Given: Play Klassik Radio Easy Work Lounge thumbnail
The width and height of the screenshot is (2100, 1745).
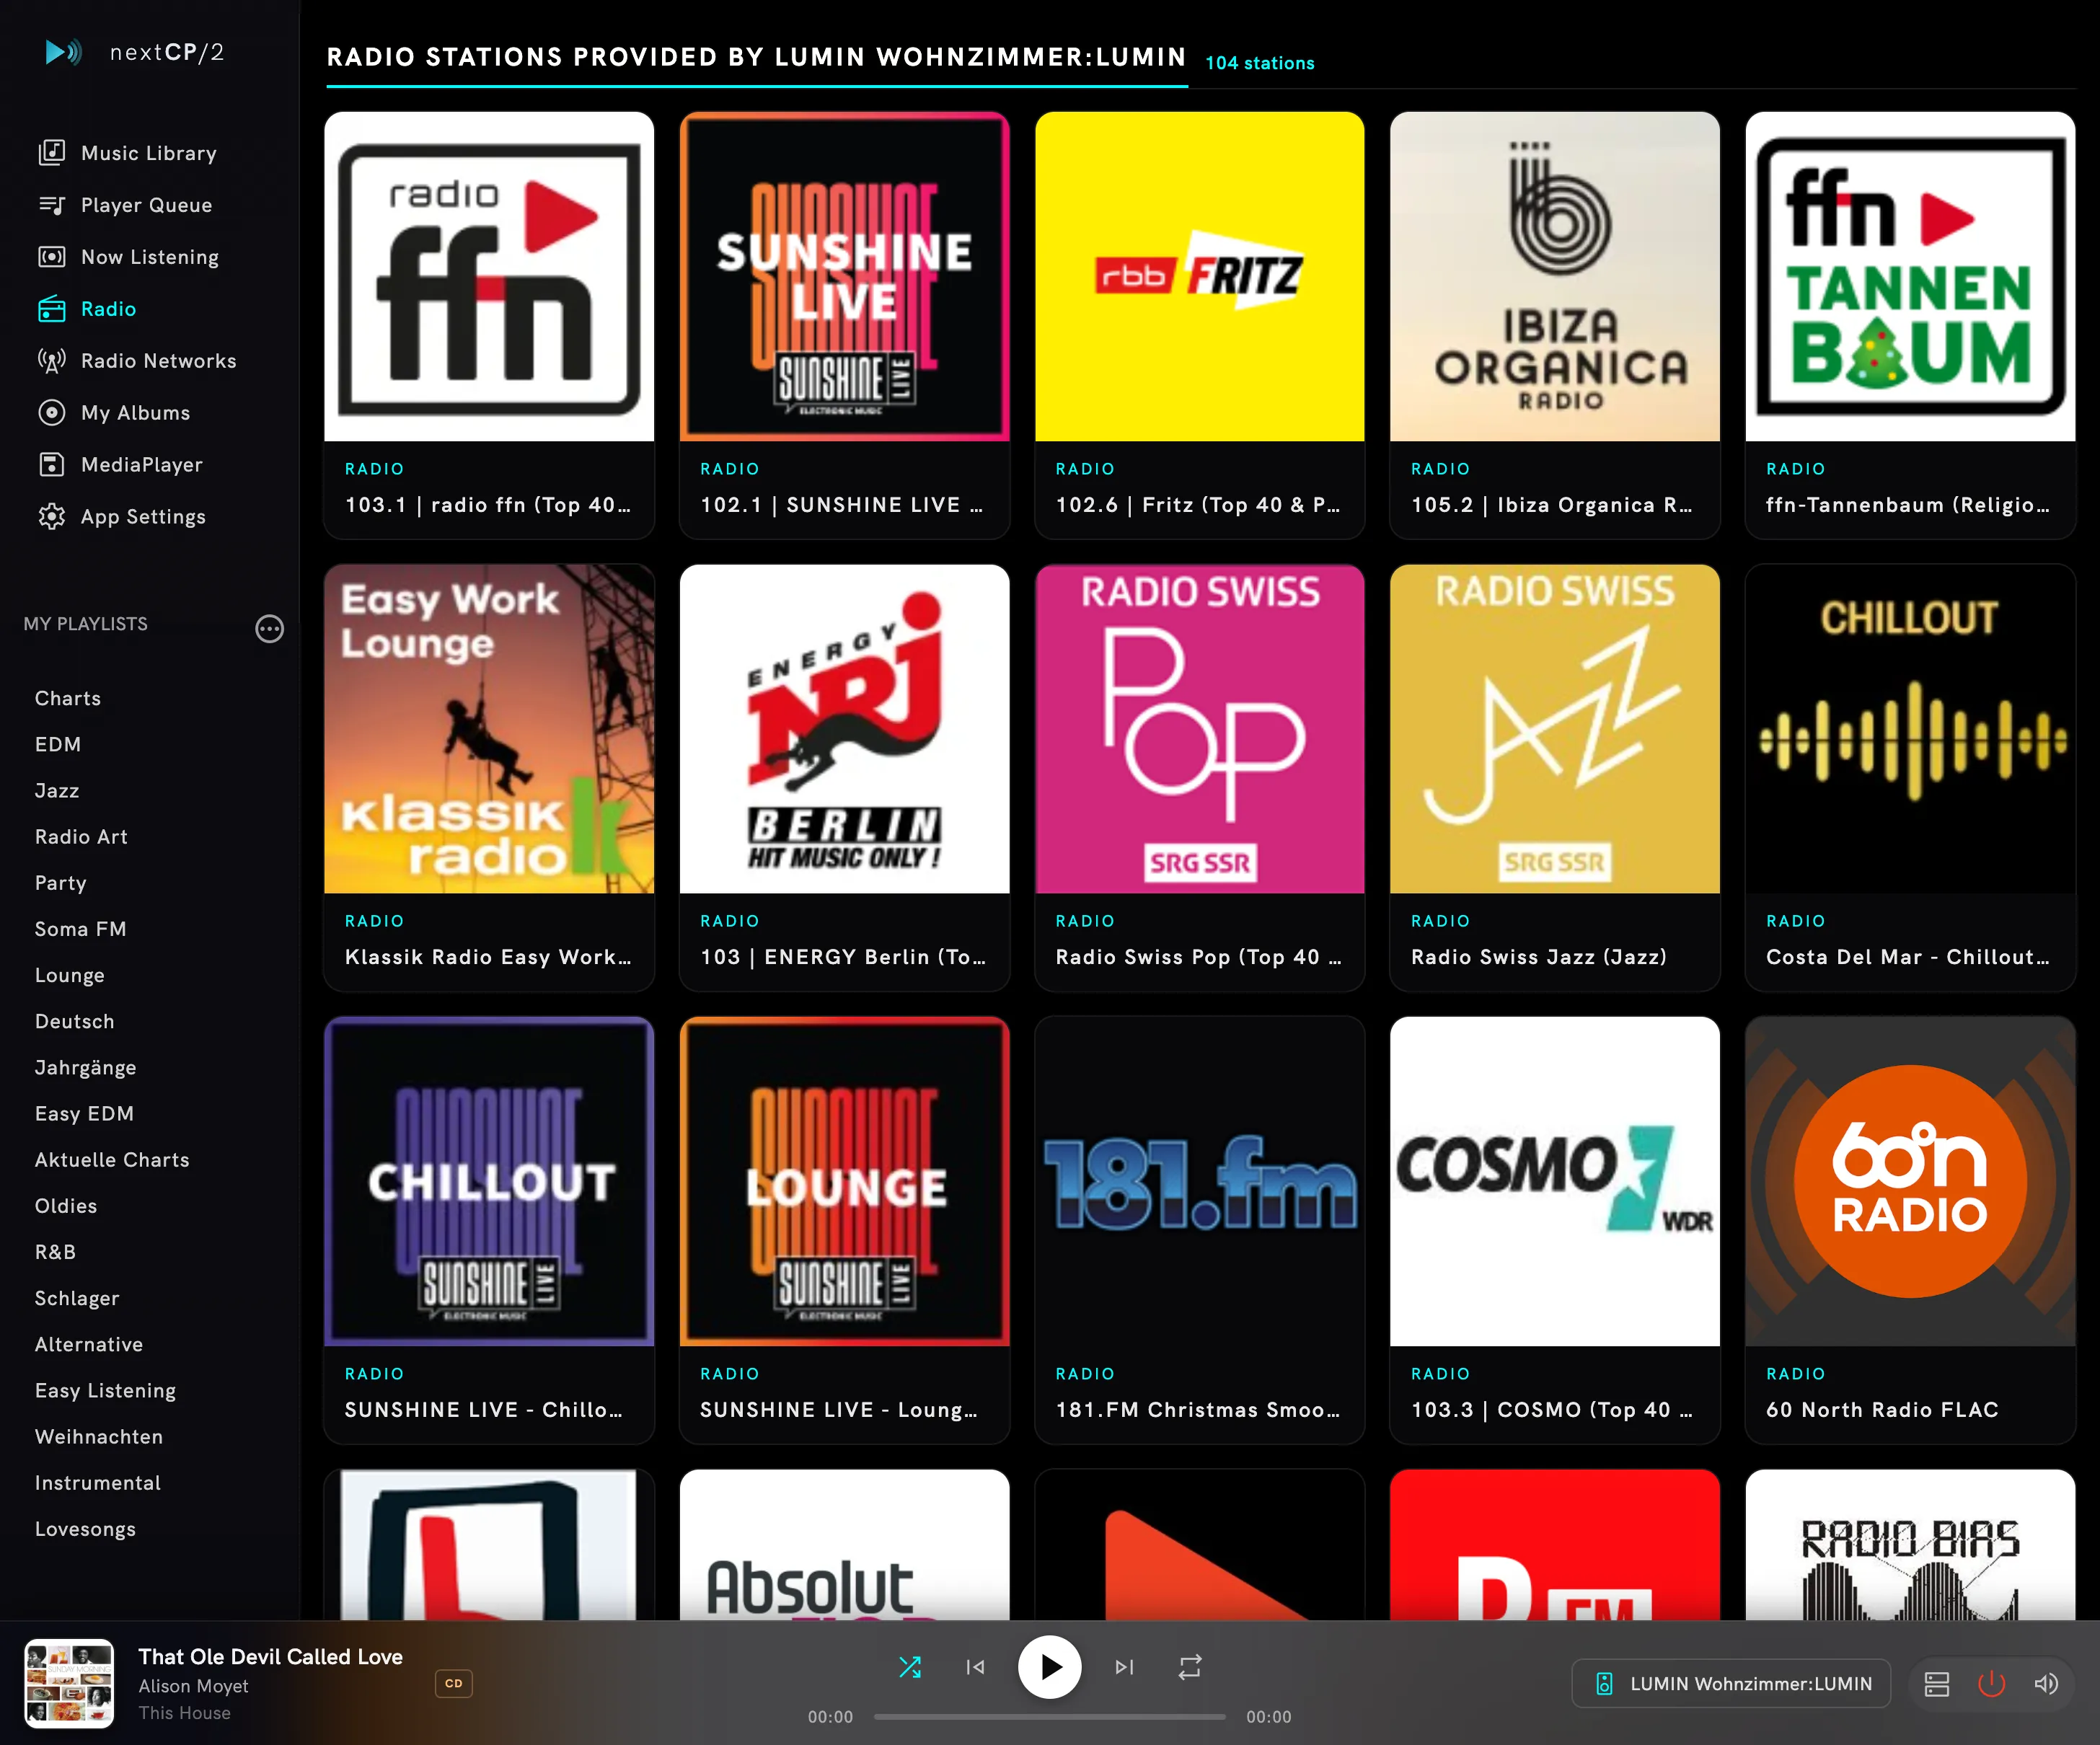Looking at the screenshot, I should (x=489, y=729).
